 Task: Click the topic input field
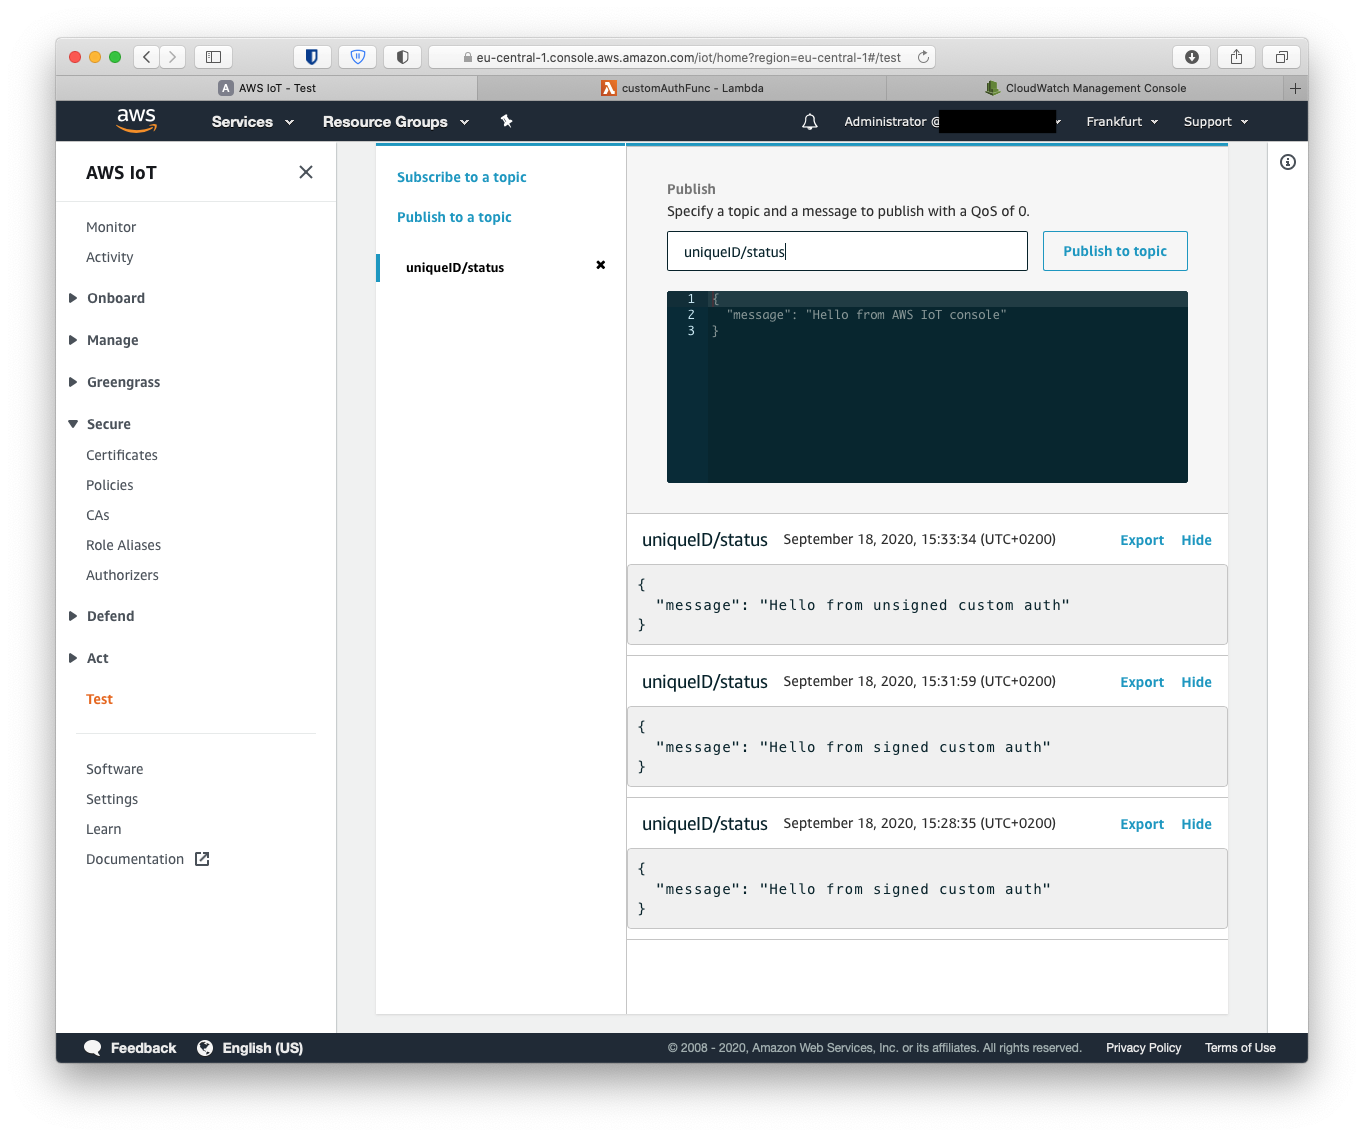click(847, 251)
